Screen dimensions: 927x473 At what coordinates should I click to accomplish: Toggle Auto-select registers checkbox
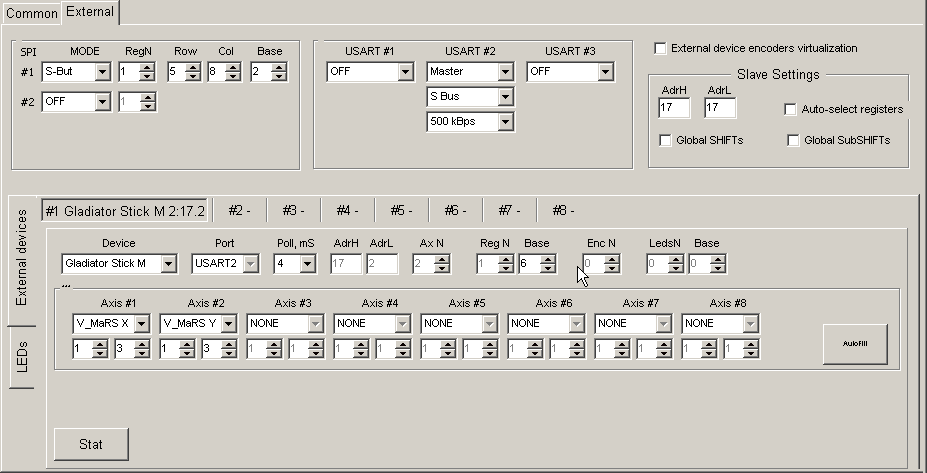tap(790, 110)
